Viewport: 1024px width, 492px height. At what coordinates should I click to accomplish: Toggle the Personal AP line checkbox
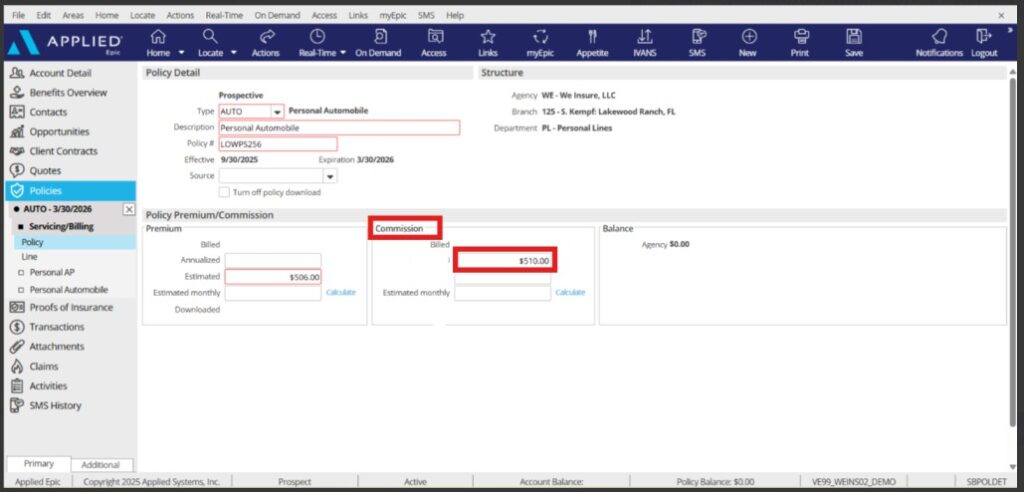21,272
